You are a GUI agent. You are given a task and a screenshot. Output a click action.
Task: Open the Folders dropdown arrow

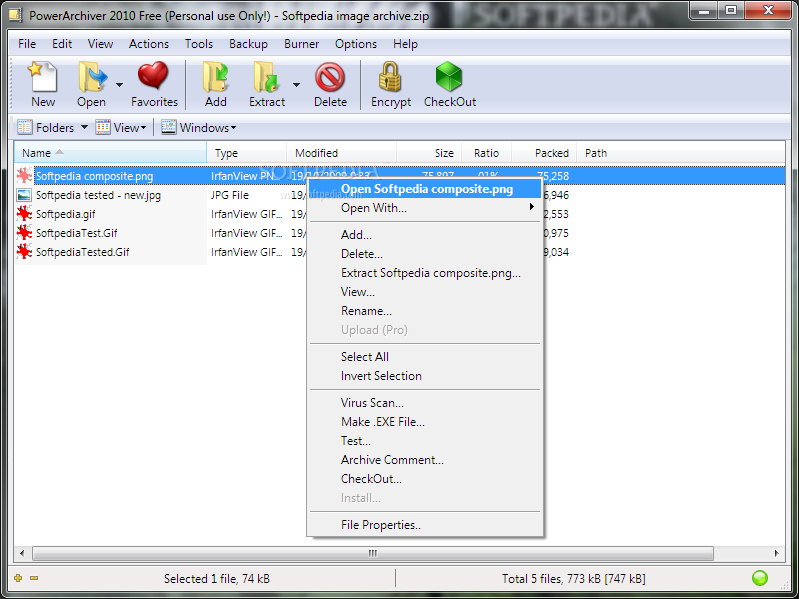pyautogui.click(x=85, y=127)
